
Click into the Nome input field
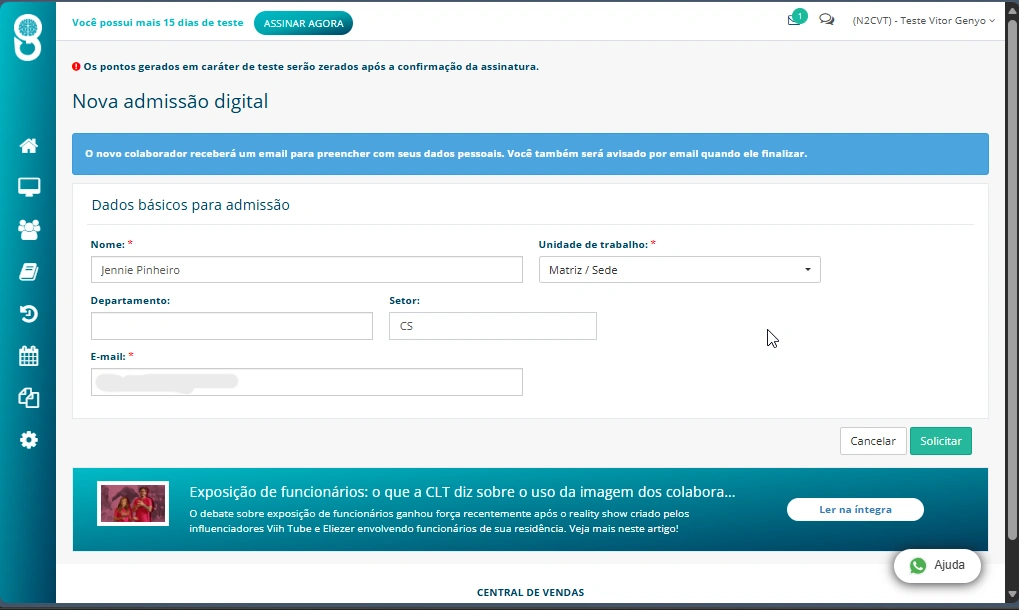pyautogui.click(x=307, y=270)
